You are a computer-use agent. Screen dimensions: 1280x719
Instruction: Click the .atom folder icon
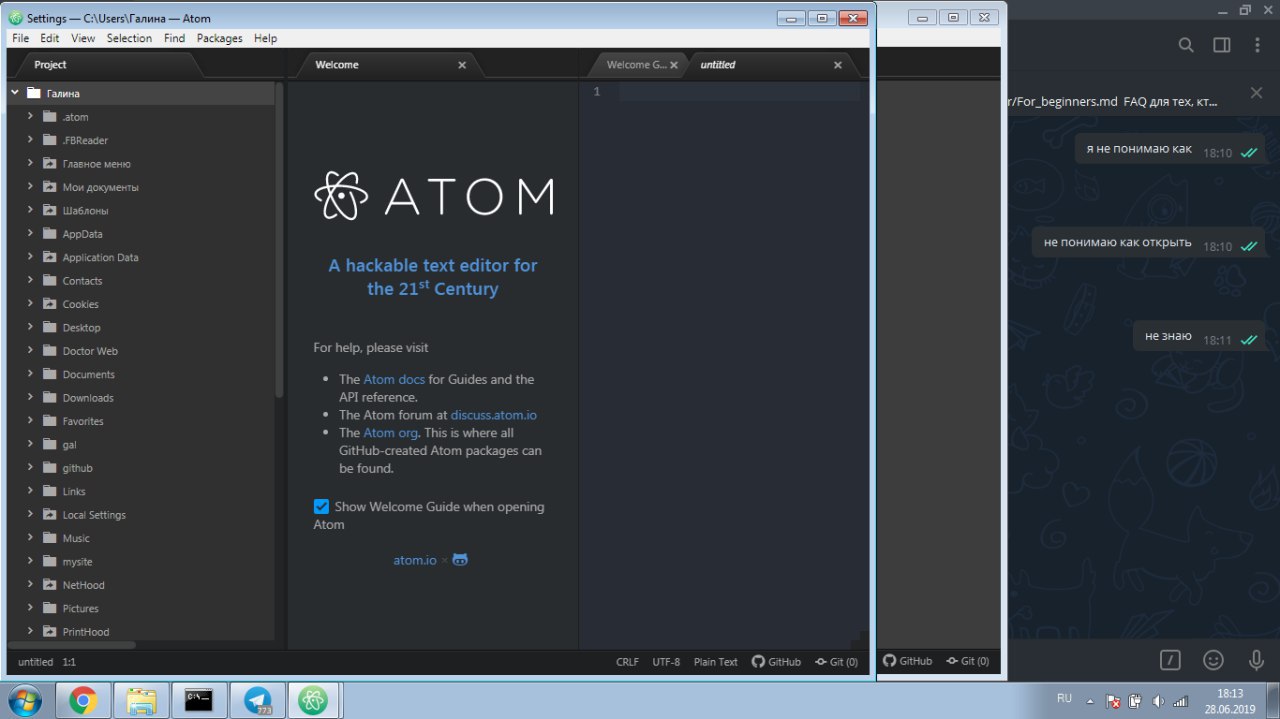tap(50, 117)
